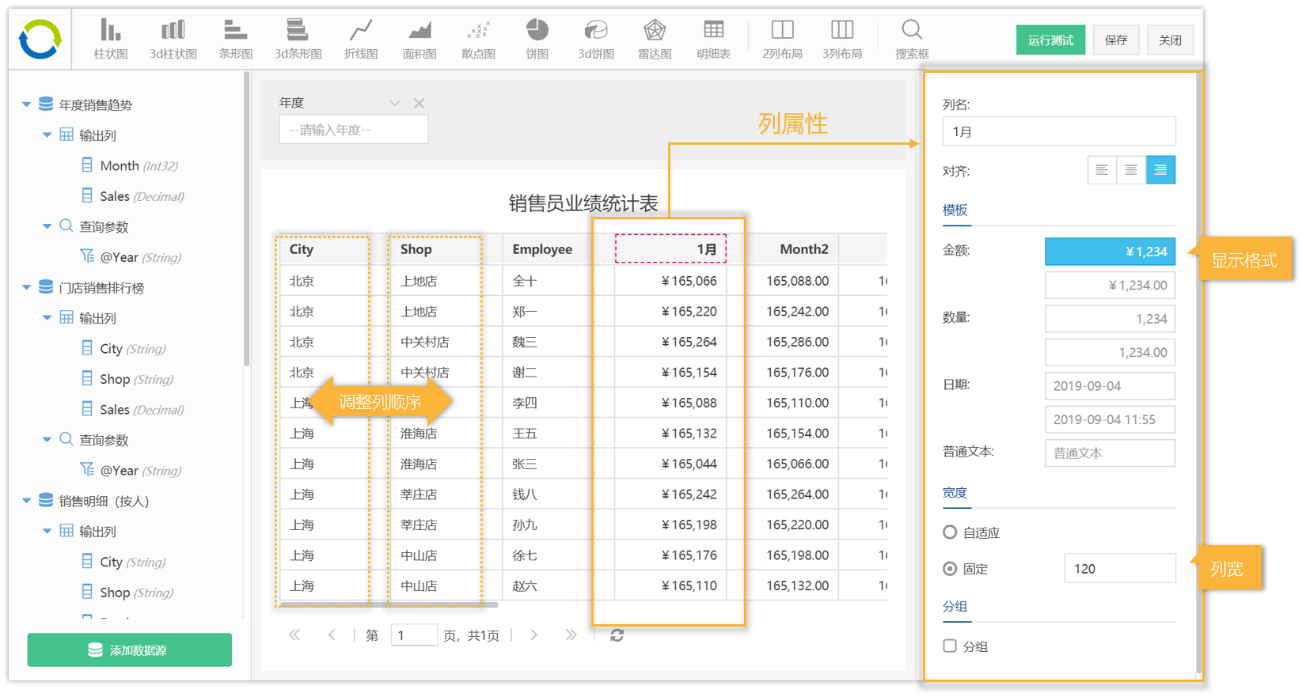Collapse the 门店销售排行榜 tree node
Image resolution: width=1302 pixels, height=697 pixels.
click(x=26, y=287)
